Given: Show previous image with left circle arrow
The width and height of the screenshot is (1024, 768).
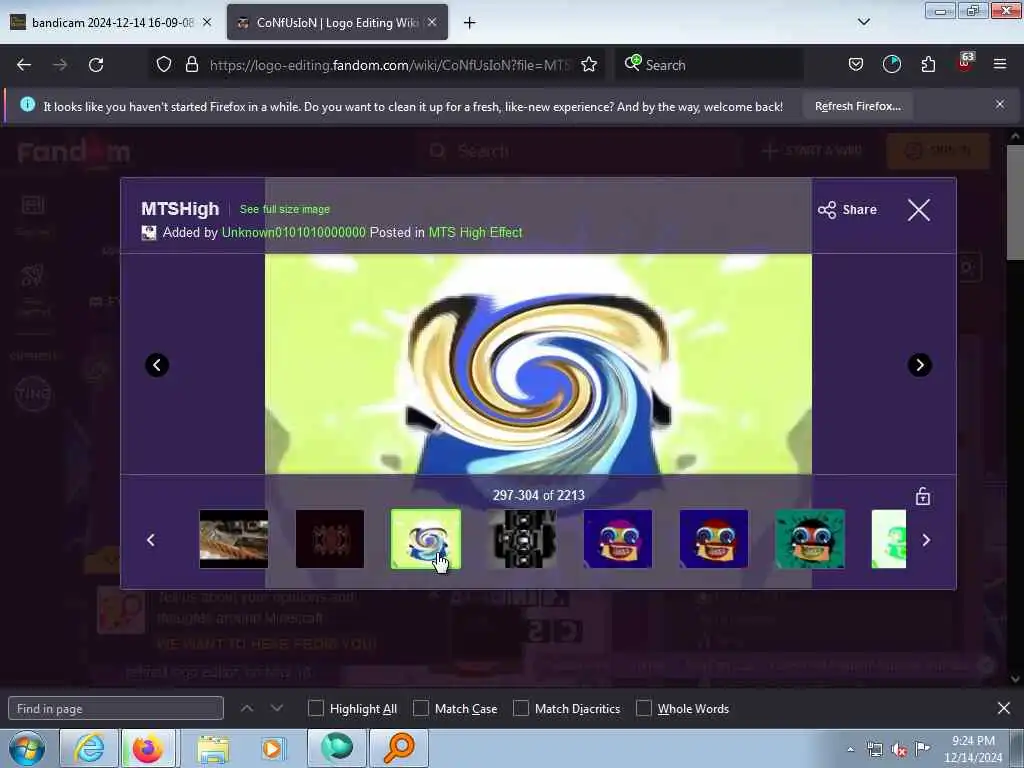Looking at the screenshot, I should click(157, 364).
